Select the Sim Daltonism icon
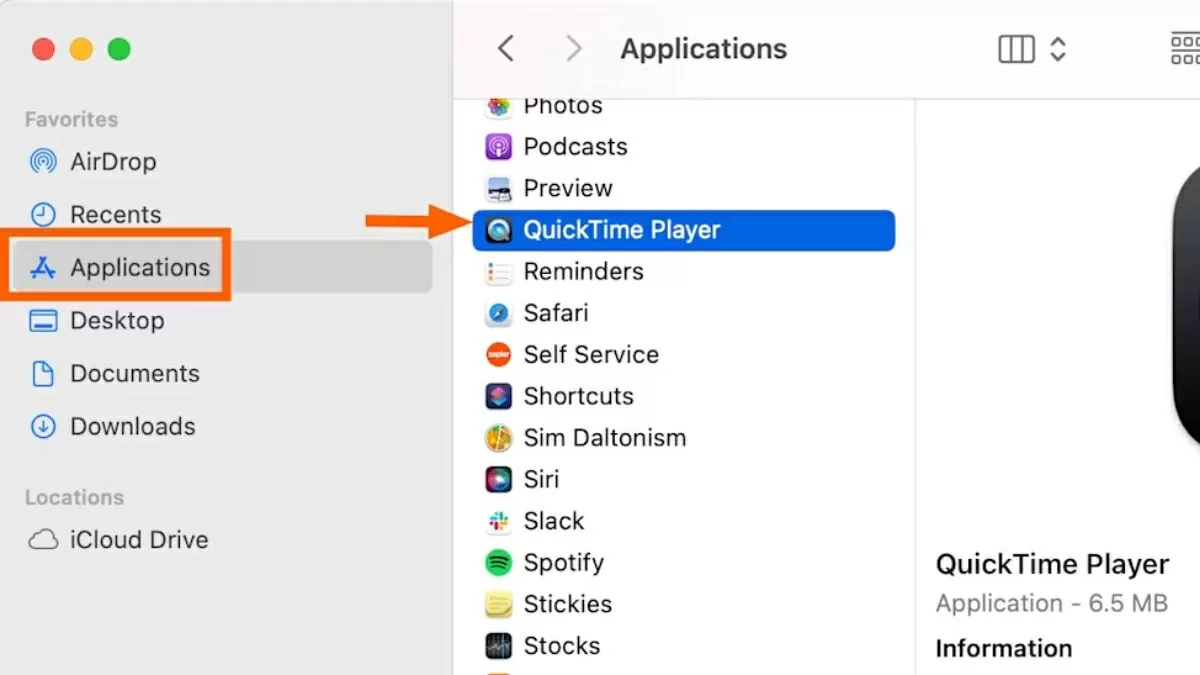This screenshot has height=675, width=1200. (x=498, y=438)
